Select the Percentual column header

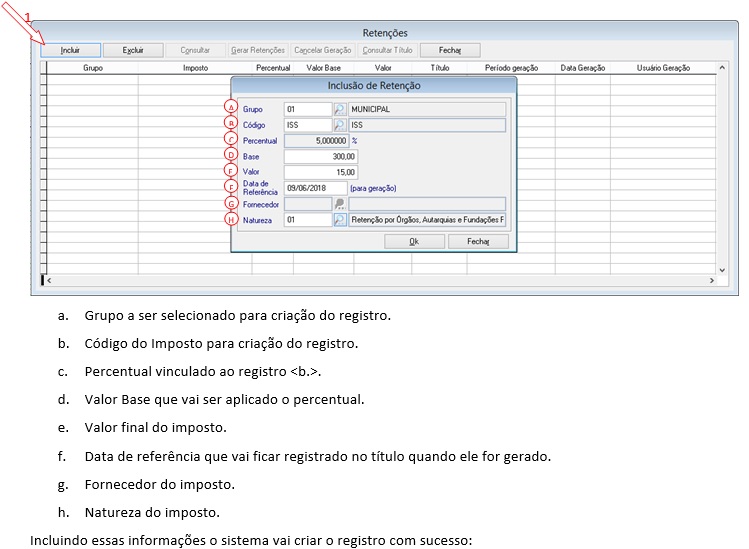(273, 68)
